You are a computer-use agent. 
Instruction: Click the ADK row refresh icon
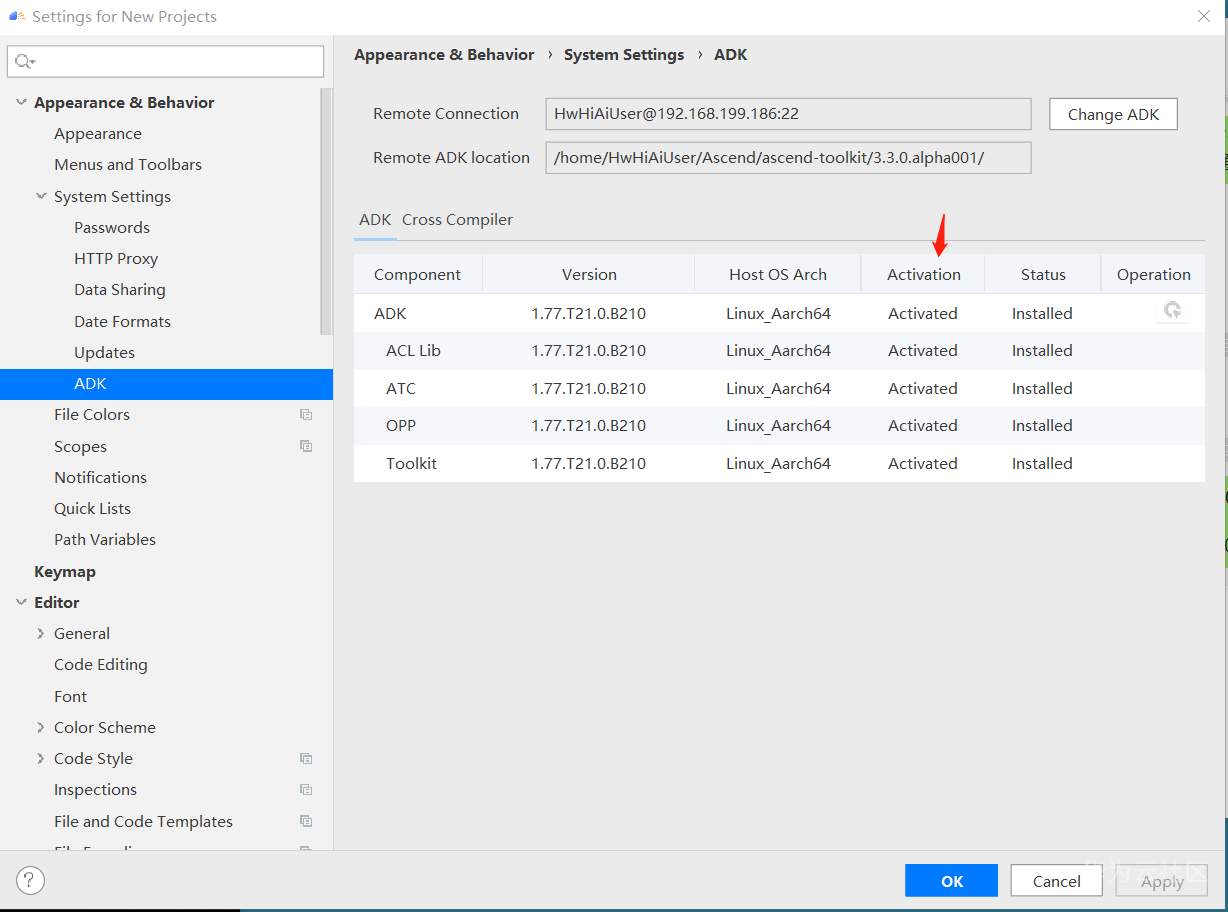(x=1173, y=311)
